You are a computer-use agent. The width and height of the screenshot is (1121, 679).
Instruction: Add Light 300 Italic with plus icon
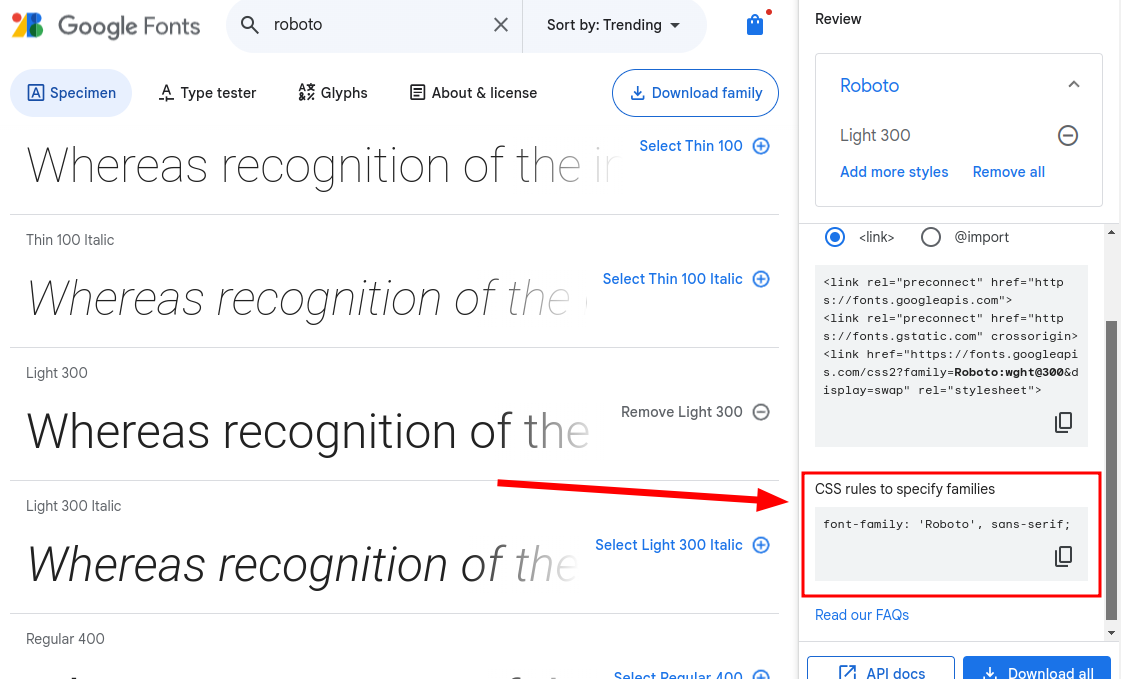pyautogui.click(x=761, y=545)
